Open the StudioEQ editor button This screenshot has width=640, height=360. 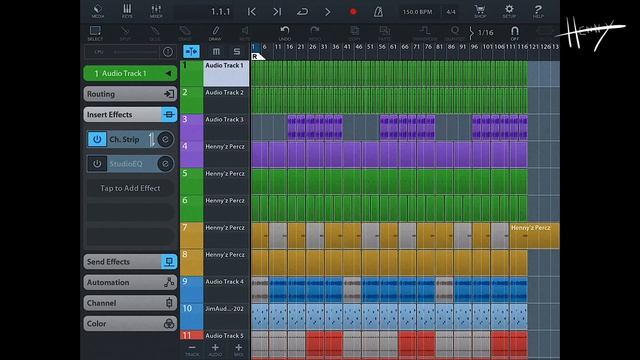point(165,164)
